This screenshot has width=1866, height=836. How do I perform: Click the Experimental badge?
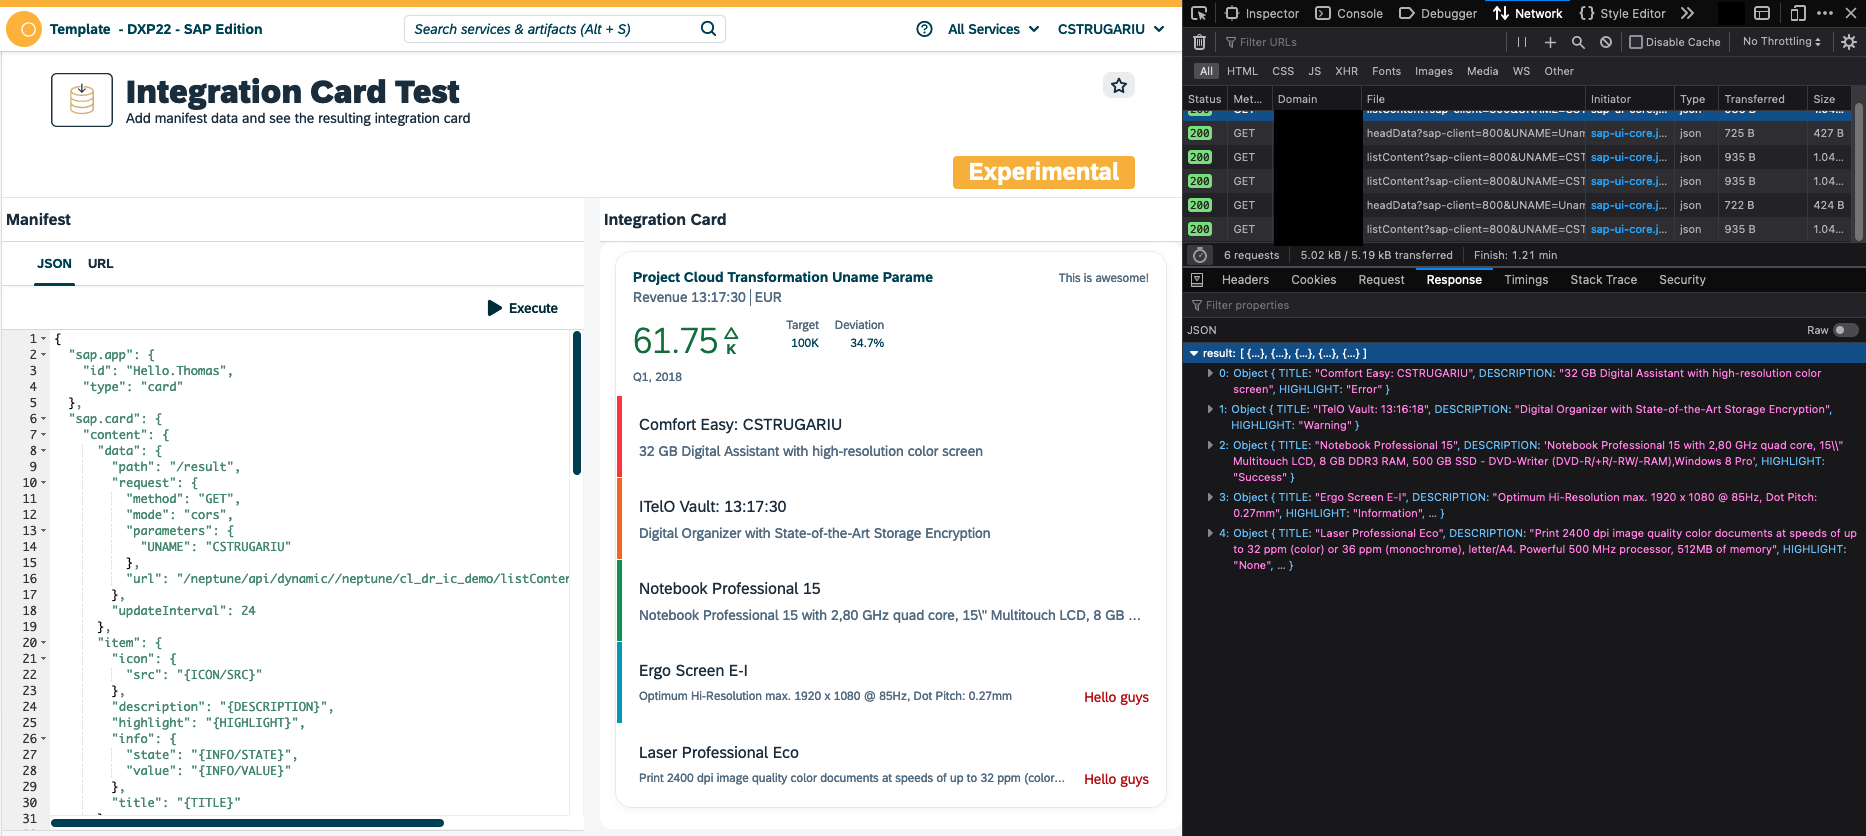[x=1043, y=172]
